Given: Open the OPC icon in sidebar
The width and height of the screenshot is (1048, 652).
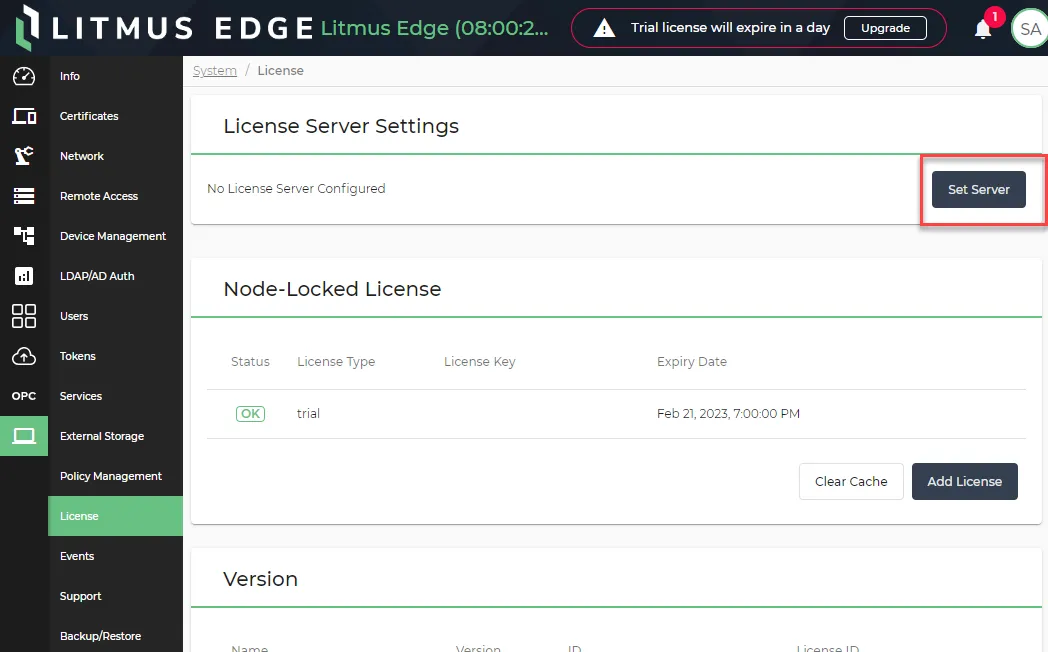Looking at the screenshot, I should click(24, 396).
